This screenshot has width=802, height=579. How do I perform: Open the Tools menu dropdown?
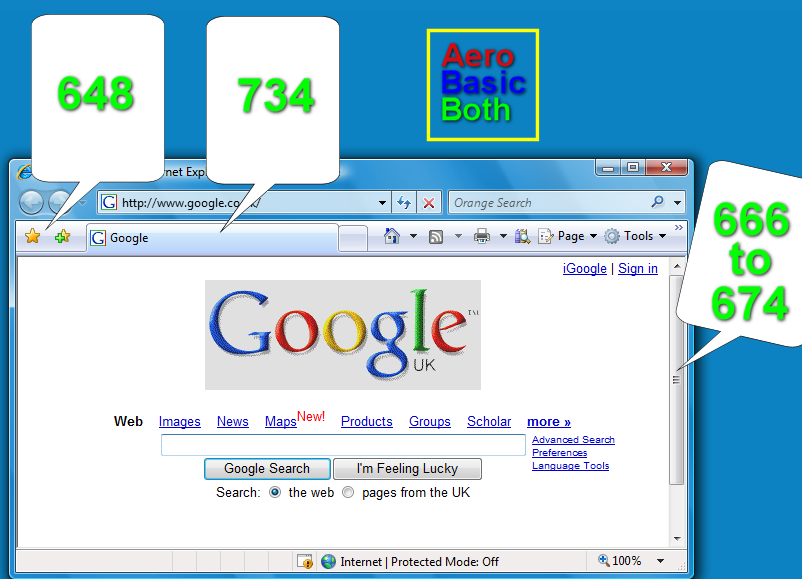[635, 236]
